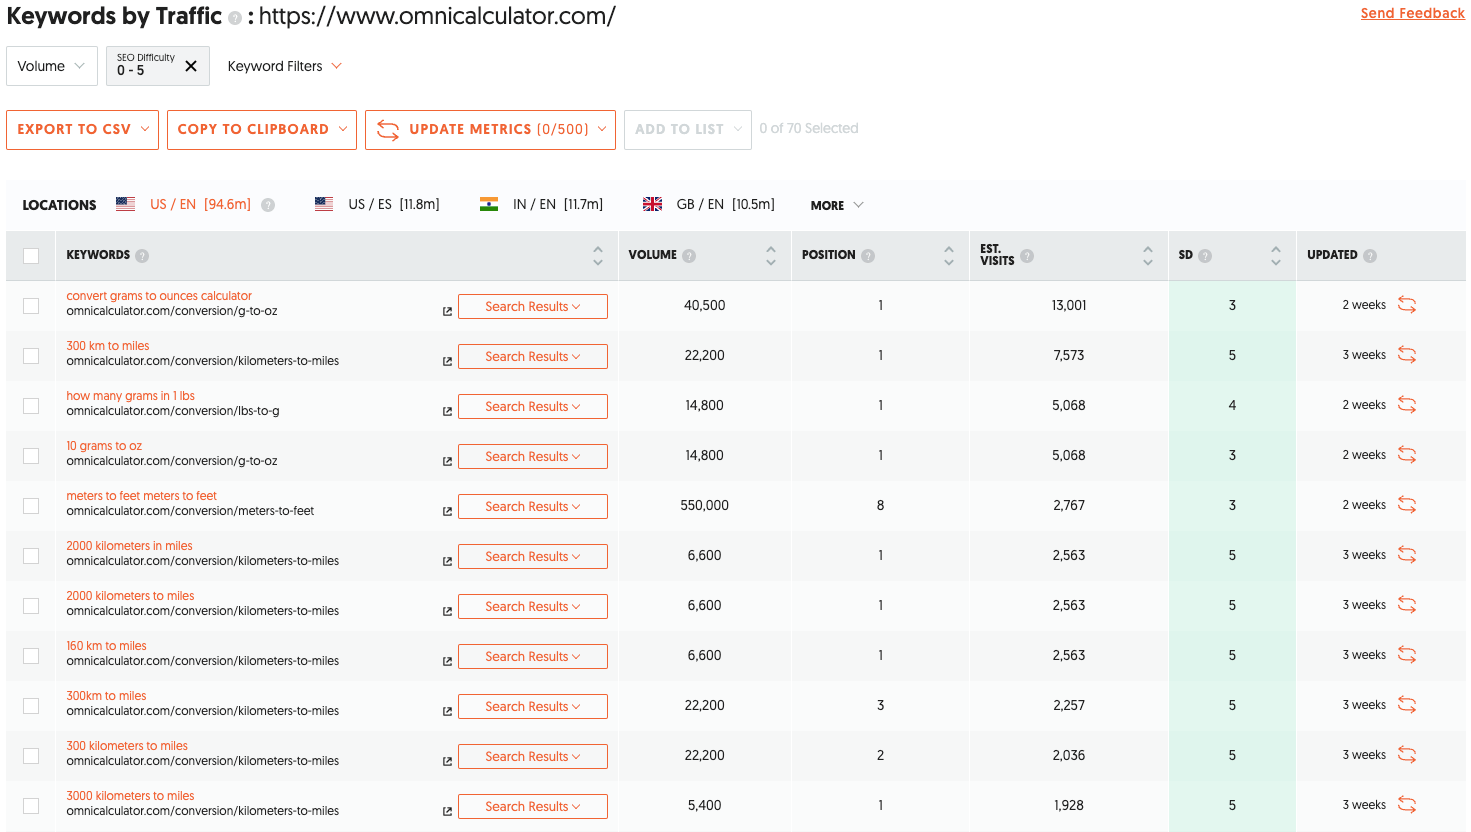
Task: Open external link for '300 km to miles' URL
Action: [447, 361]
